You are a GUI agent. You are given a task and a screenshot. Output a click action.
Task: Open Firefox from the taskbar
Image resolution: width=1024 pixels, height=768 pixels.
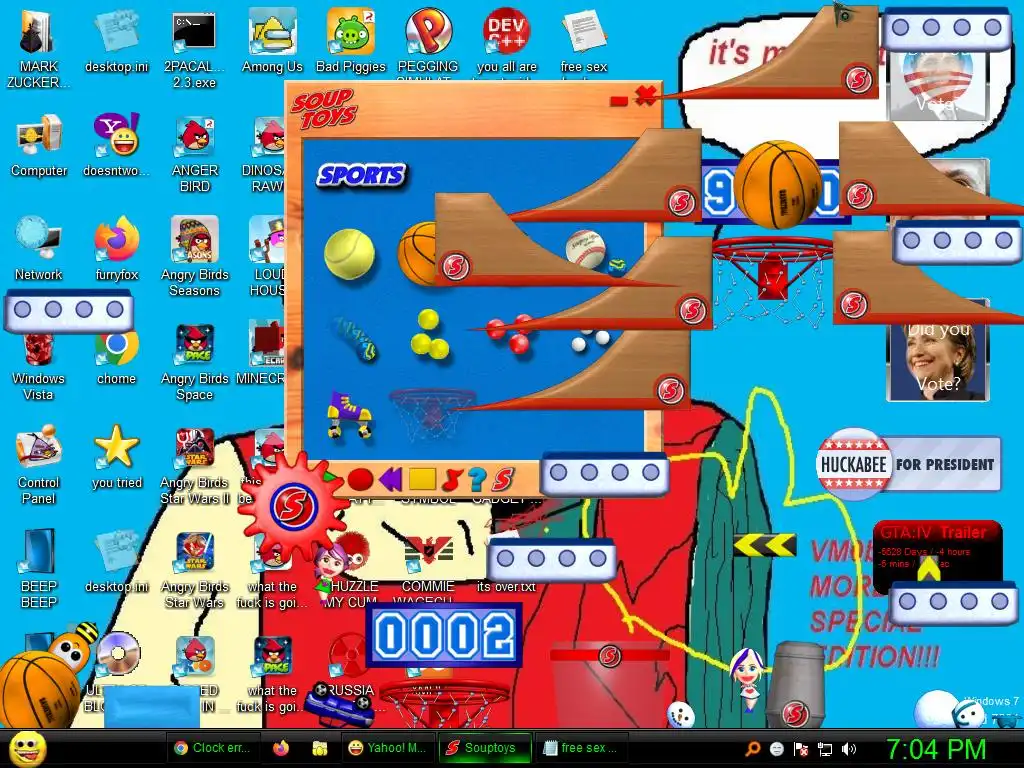pos(281,748)
